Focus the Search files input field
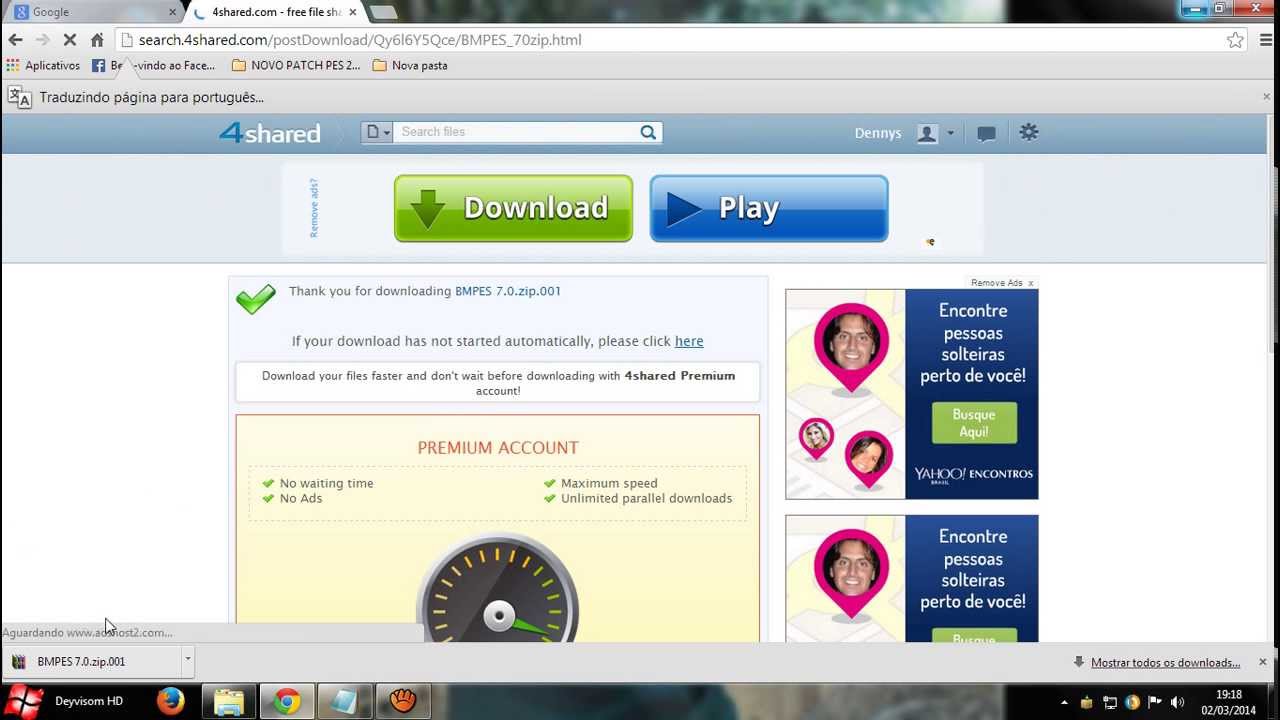 pyautogui.click(x=514, y=132)
